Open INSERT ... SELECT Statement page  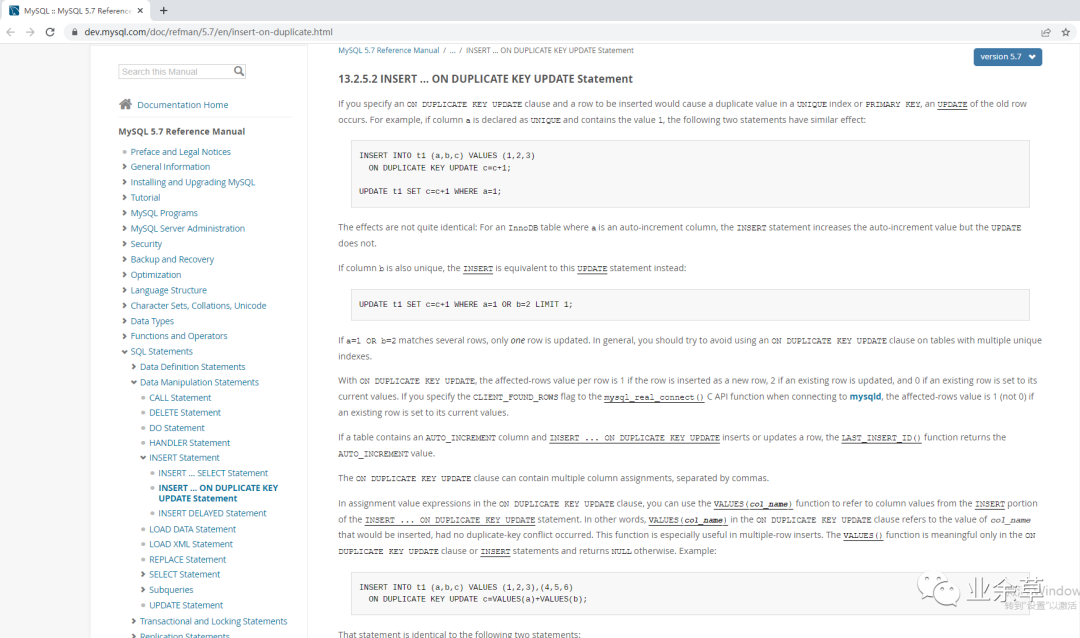[x=213, y=473]
